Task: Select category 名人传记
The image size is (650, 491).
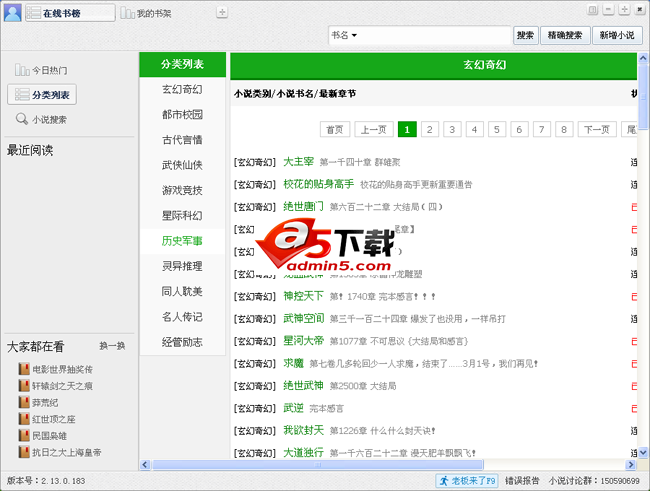Action: click(182, 317)
